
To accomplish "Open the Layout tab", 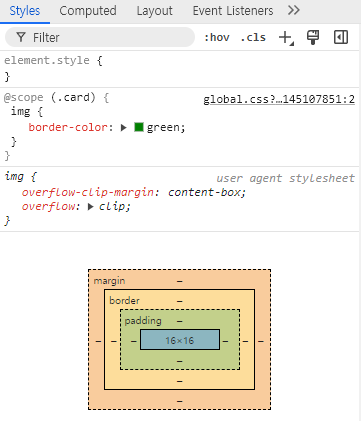I will click(154, 11).
